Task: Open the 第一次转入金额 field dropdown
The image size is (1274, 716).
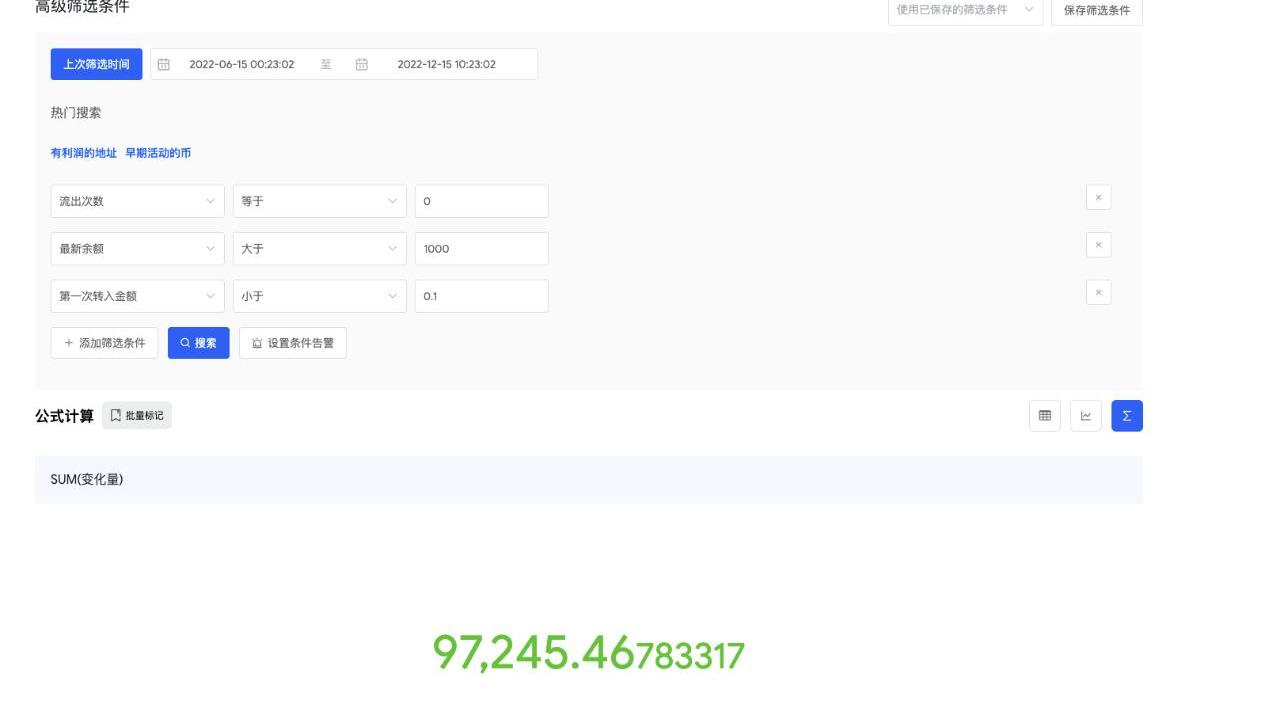Action: point(137,296)
